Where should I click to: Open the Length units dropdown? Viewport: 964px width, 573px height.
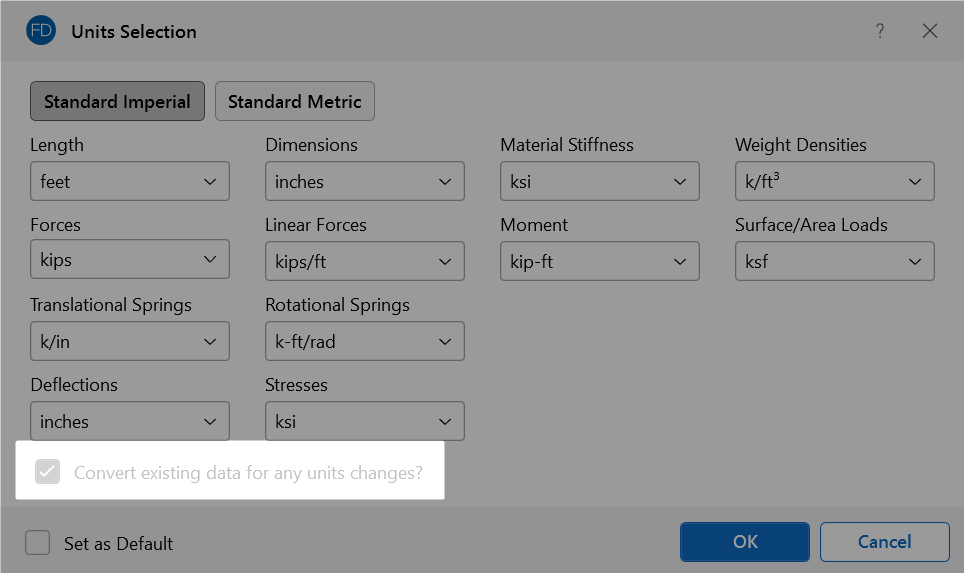[x=129, y=182]
